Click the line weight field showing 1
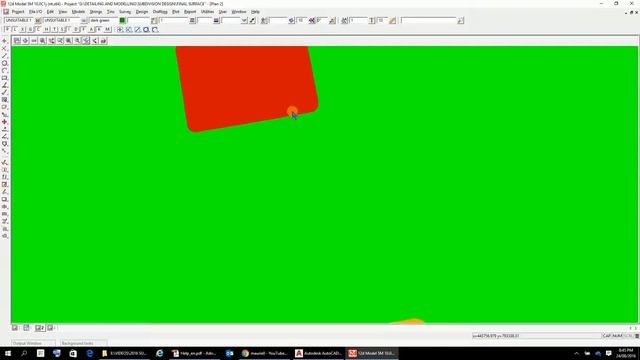The width and height of the screenshot is (640, 360). coord(173,20)
